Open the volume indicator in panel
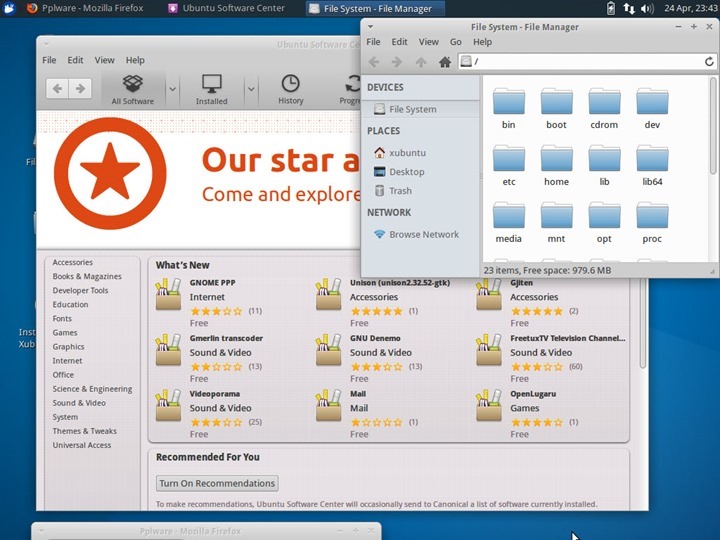Screen dimensions: 720x540 click(x=647, y=8)
